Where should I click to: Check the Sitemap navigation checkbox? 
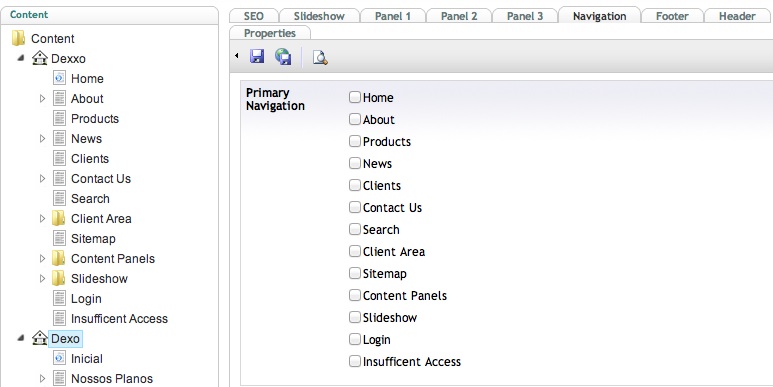click(355, 273)
